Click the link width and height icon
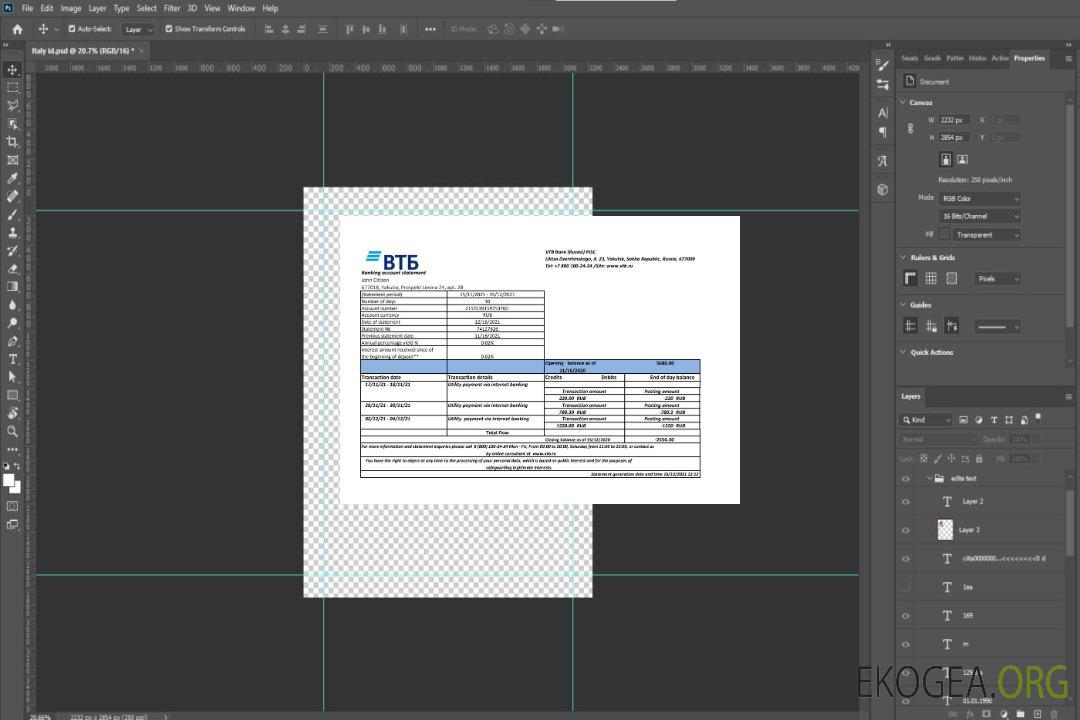1080x720 pixels. click(910, 128)
